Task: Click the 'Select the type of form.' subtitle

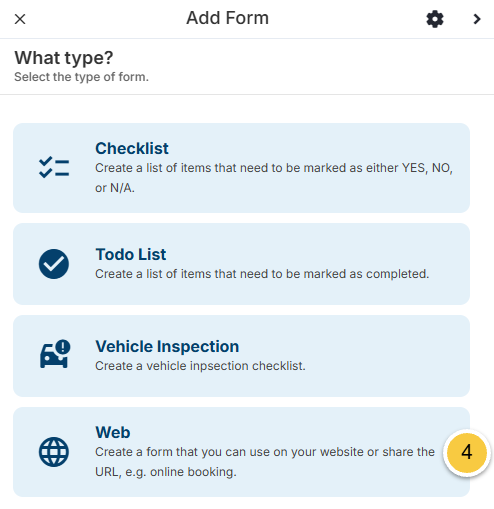Action: (81, 77)
